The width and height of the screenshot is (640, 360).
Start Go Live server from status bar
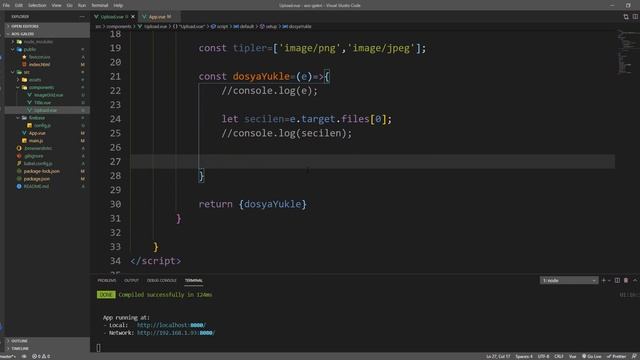(591, 357)
